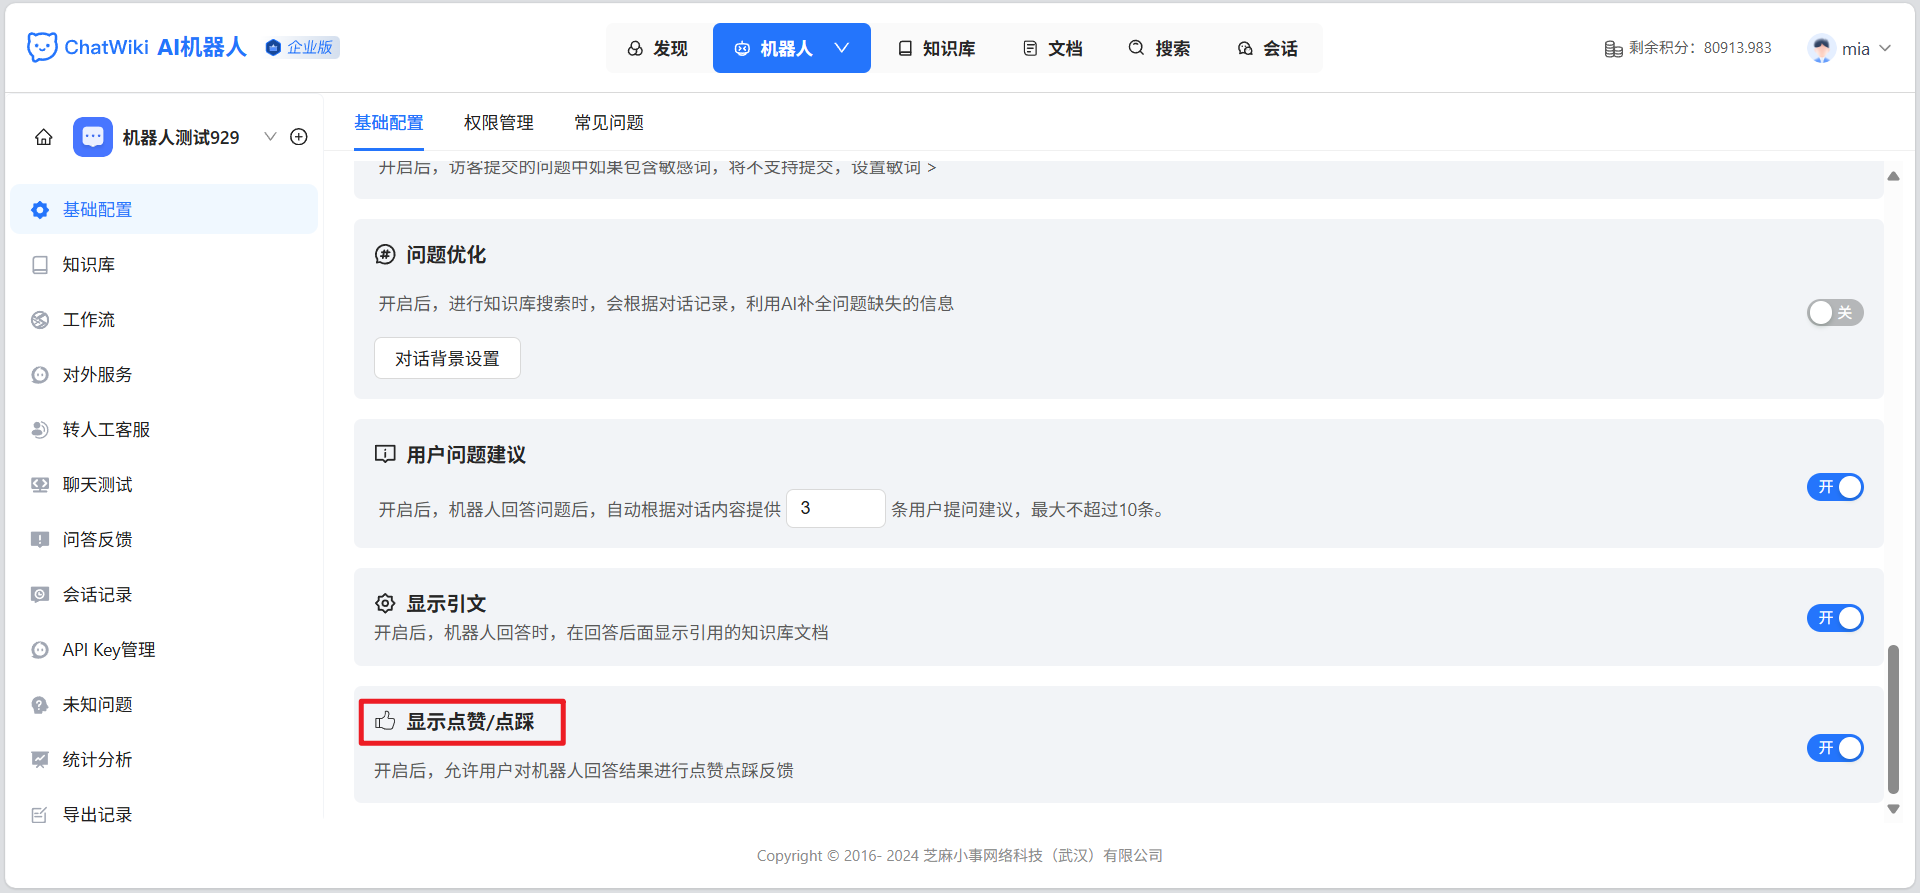
Task: Open 聊天测试 sidebar item
Action: pyautogui.click(x=164, y=484)
